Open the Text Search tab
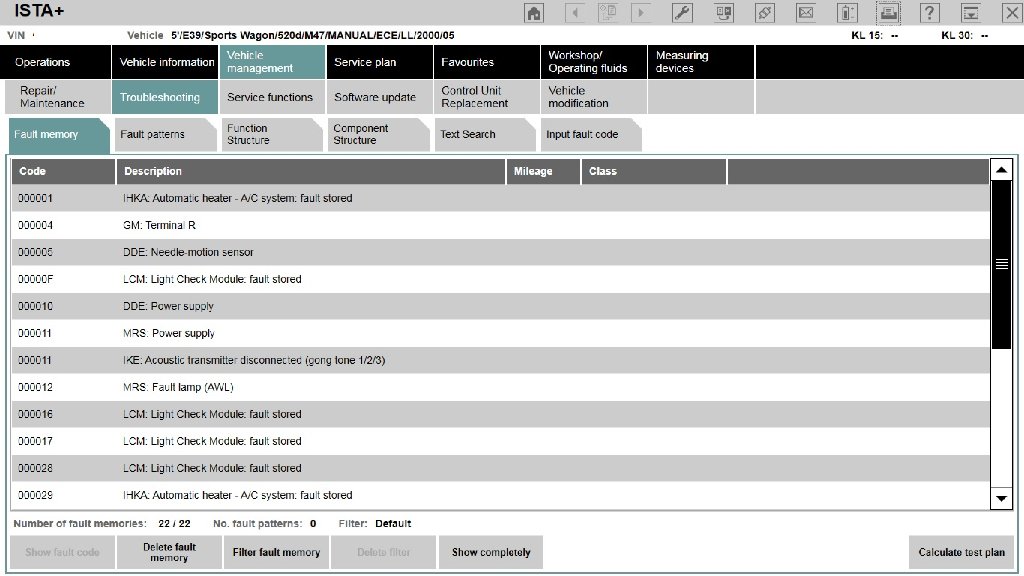Screen dimensions: 1024x576 [x=485, y=135]
